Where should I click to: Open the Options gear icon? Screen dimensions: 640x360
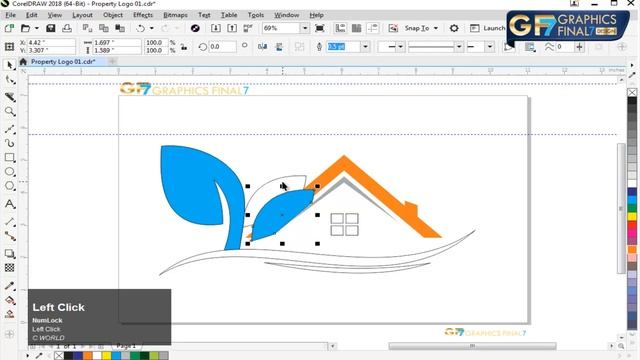(454, 28)
